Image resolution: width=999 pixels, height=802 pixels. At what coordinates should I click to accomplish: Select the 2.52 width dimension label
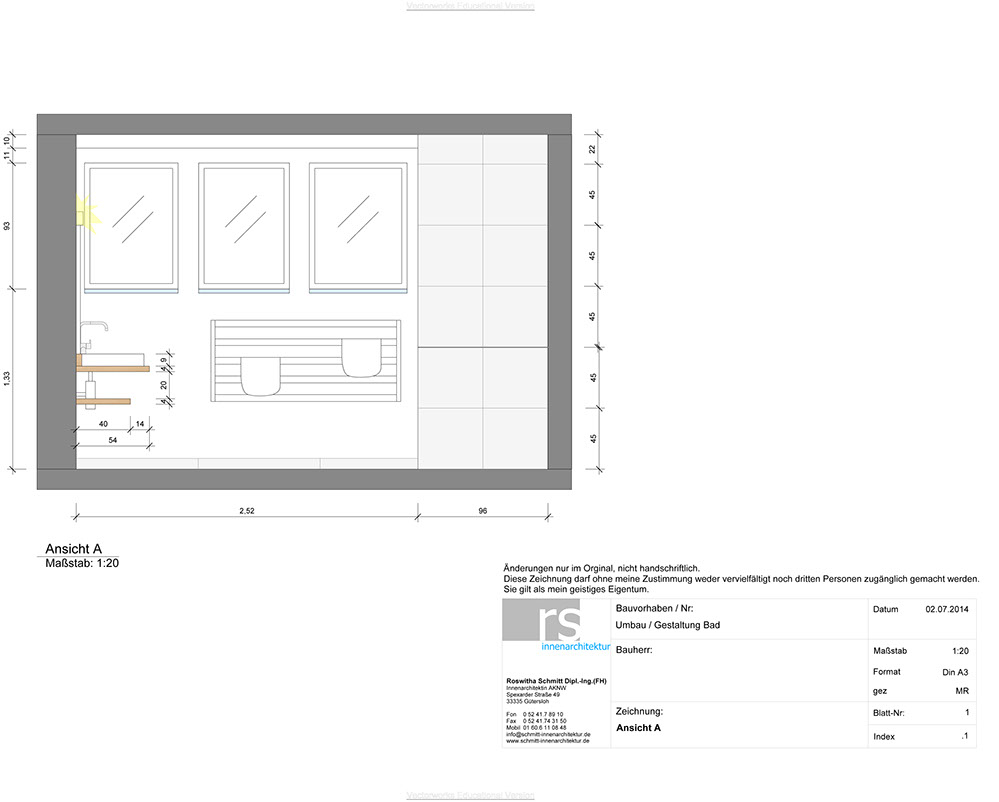tap(247, 510)
